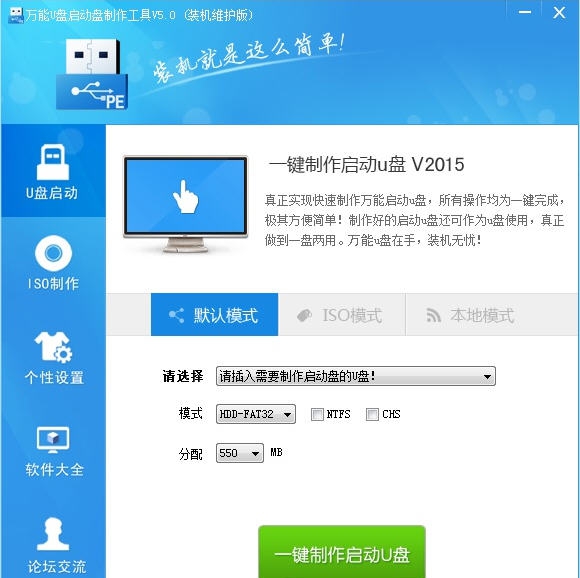Enable the NTFS checkbox
The height and width of the screenshot is (578, 580).
tap(317, 414)
